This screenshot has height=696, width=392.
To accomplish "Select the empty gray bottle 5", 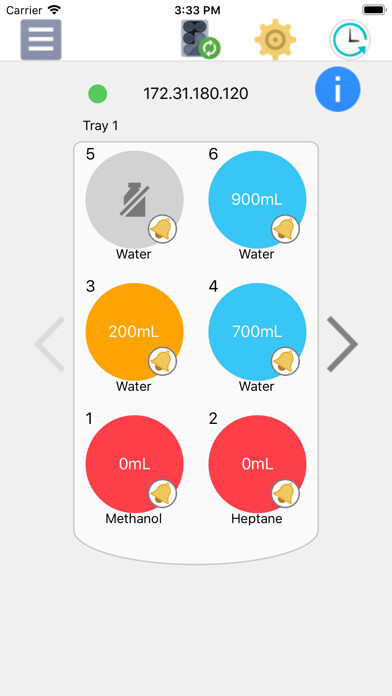I will point(134,200).
